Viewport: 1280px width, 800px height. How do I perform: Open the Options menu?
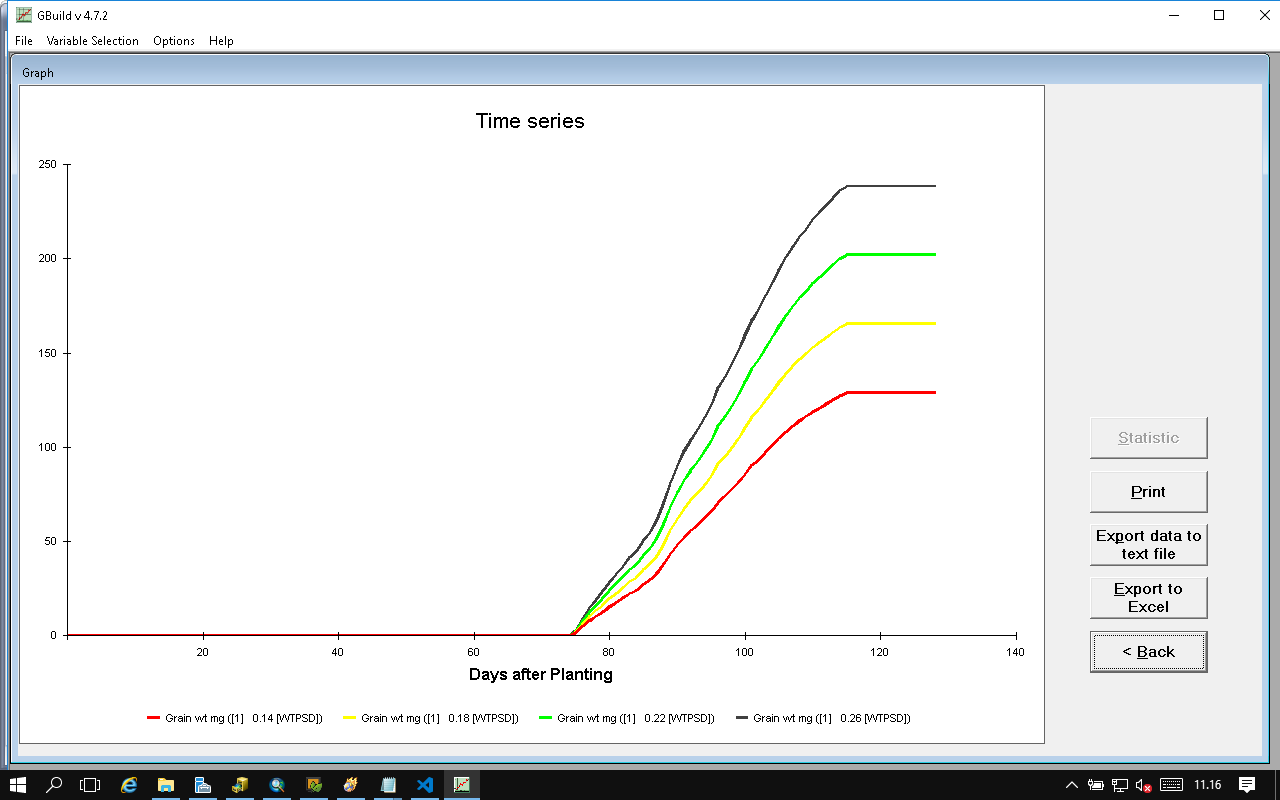(x=174, y=41)
